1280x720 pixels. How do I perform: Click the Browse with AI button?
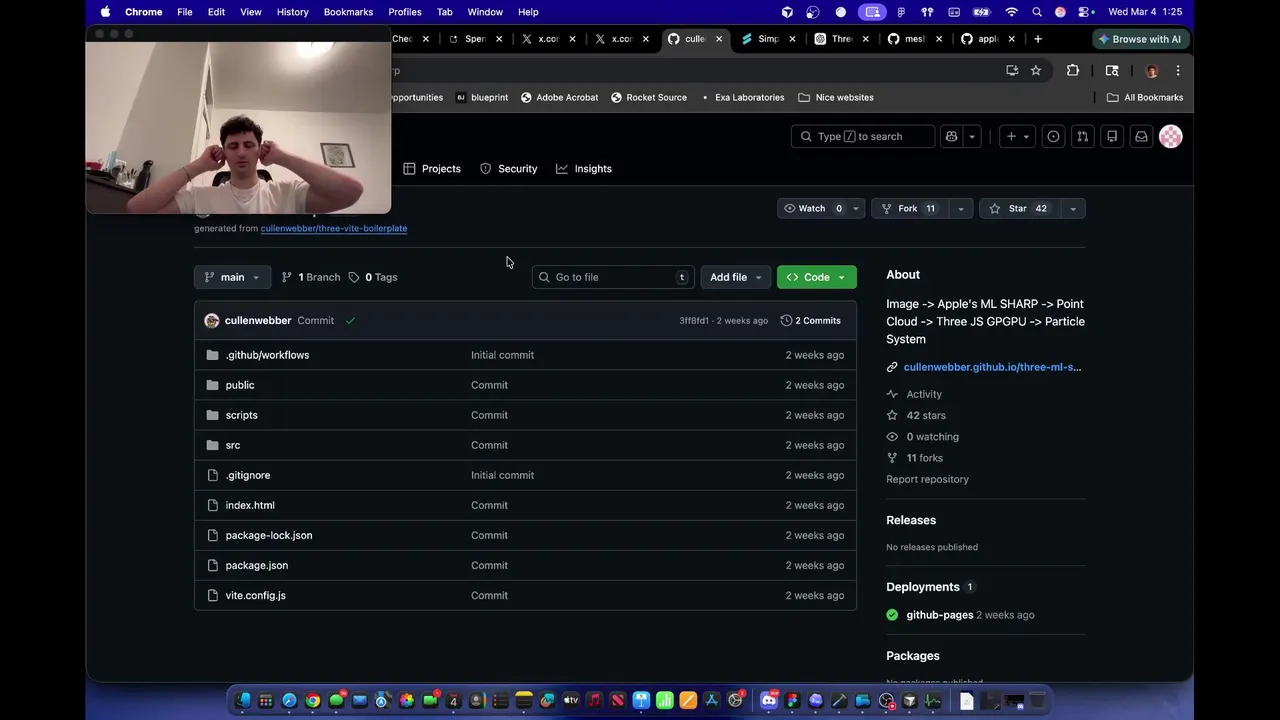coord(1139,39)
